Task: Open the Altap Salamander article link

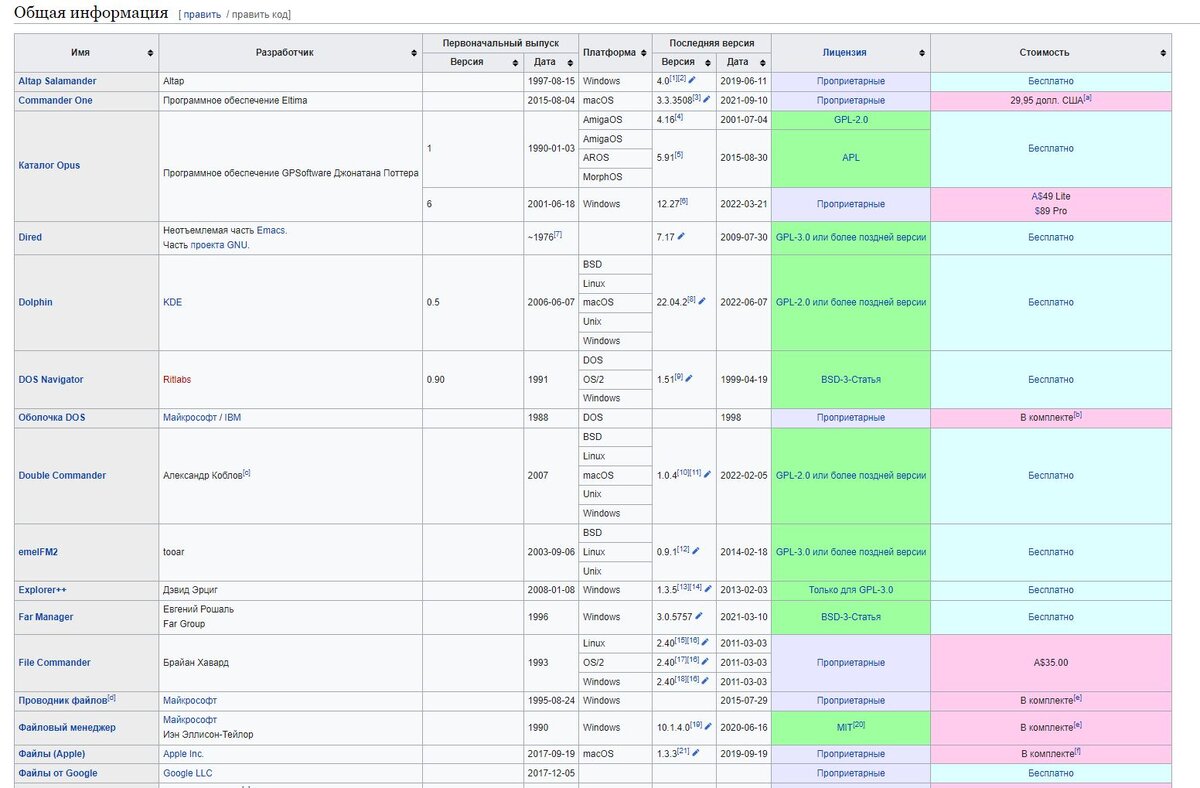Action: [x=57, y=80]
